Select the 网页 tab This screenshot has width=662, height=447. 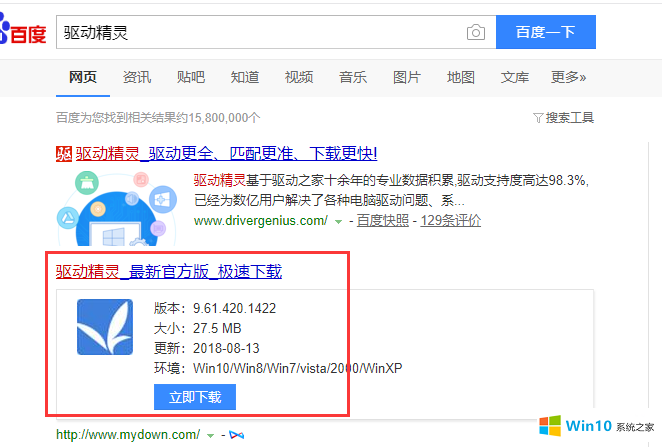(83, 77)
